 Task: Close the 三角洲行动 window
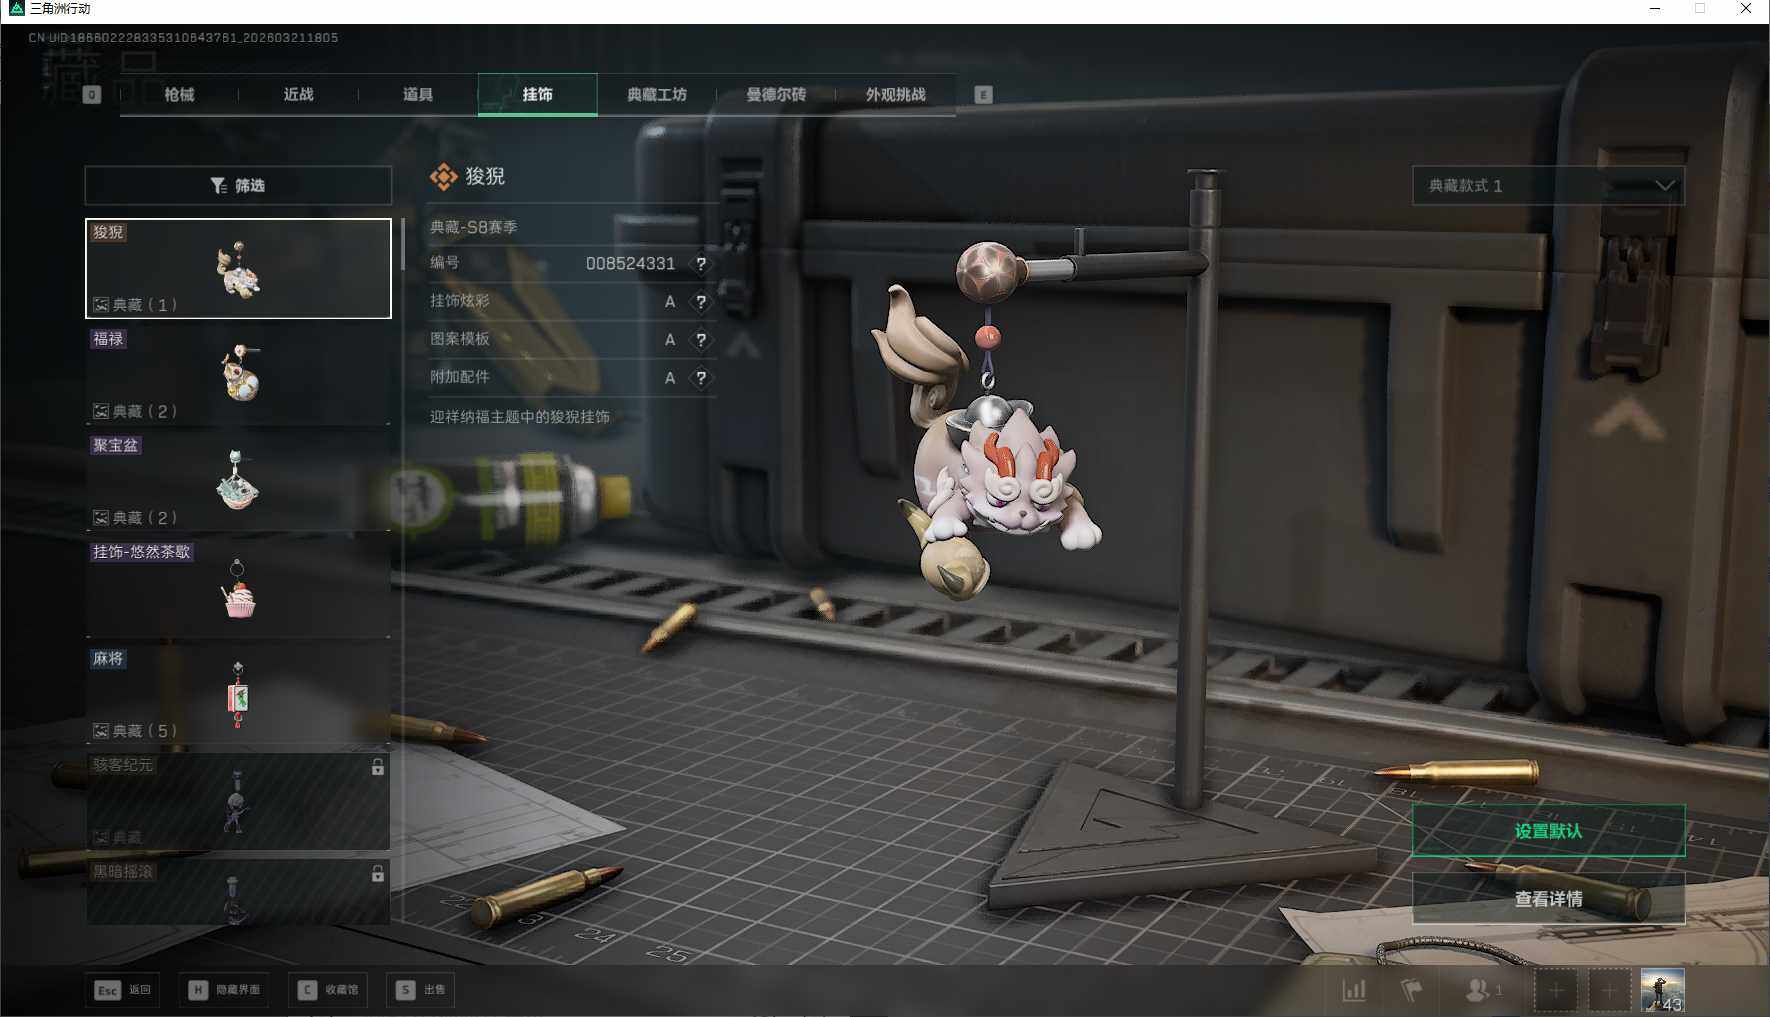(1746, 9)
